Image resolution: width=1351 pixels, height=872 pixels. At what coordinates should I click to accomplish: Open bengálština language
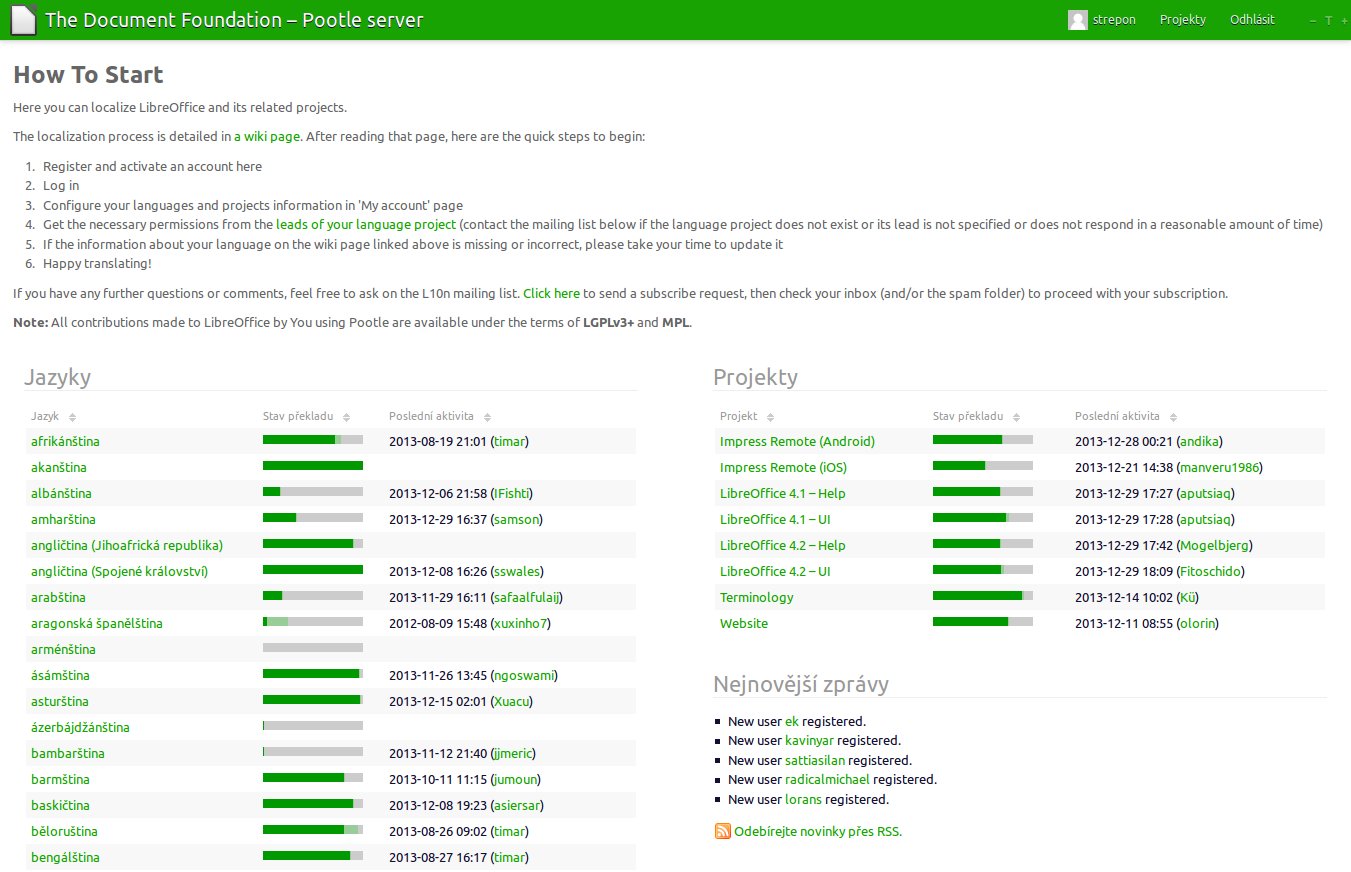[65, 857]
